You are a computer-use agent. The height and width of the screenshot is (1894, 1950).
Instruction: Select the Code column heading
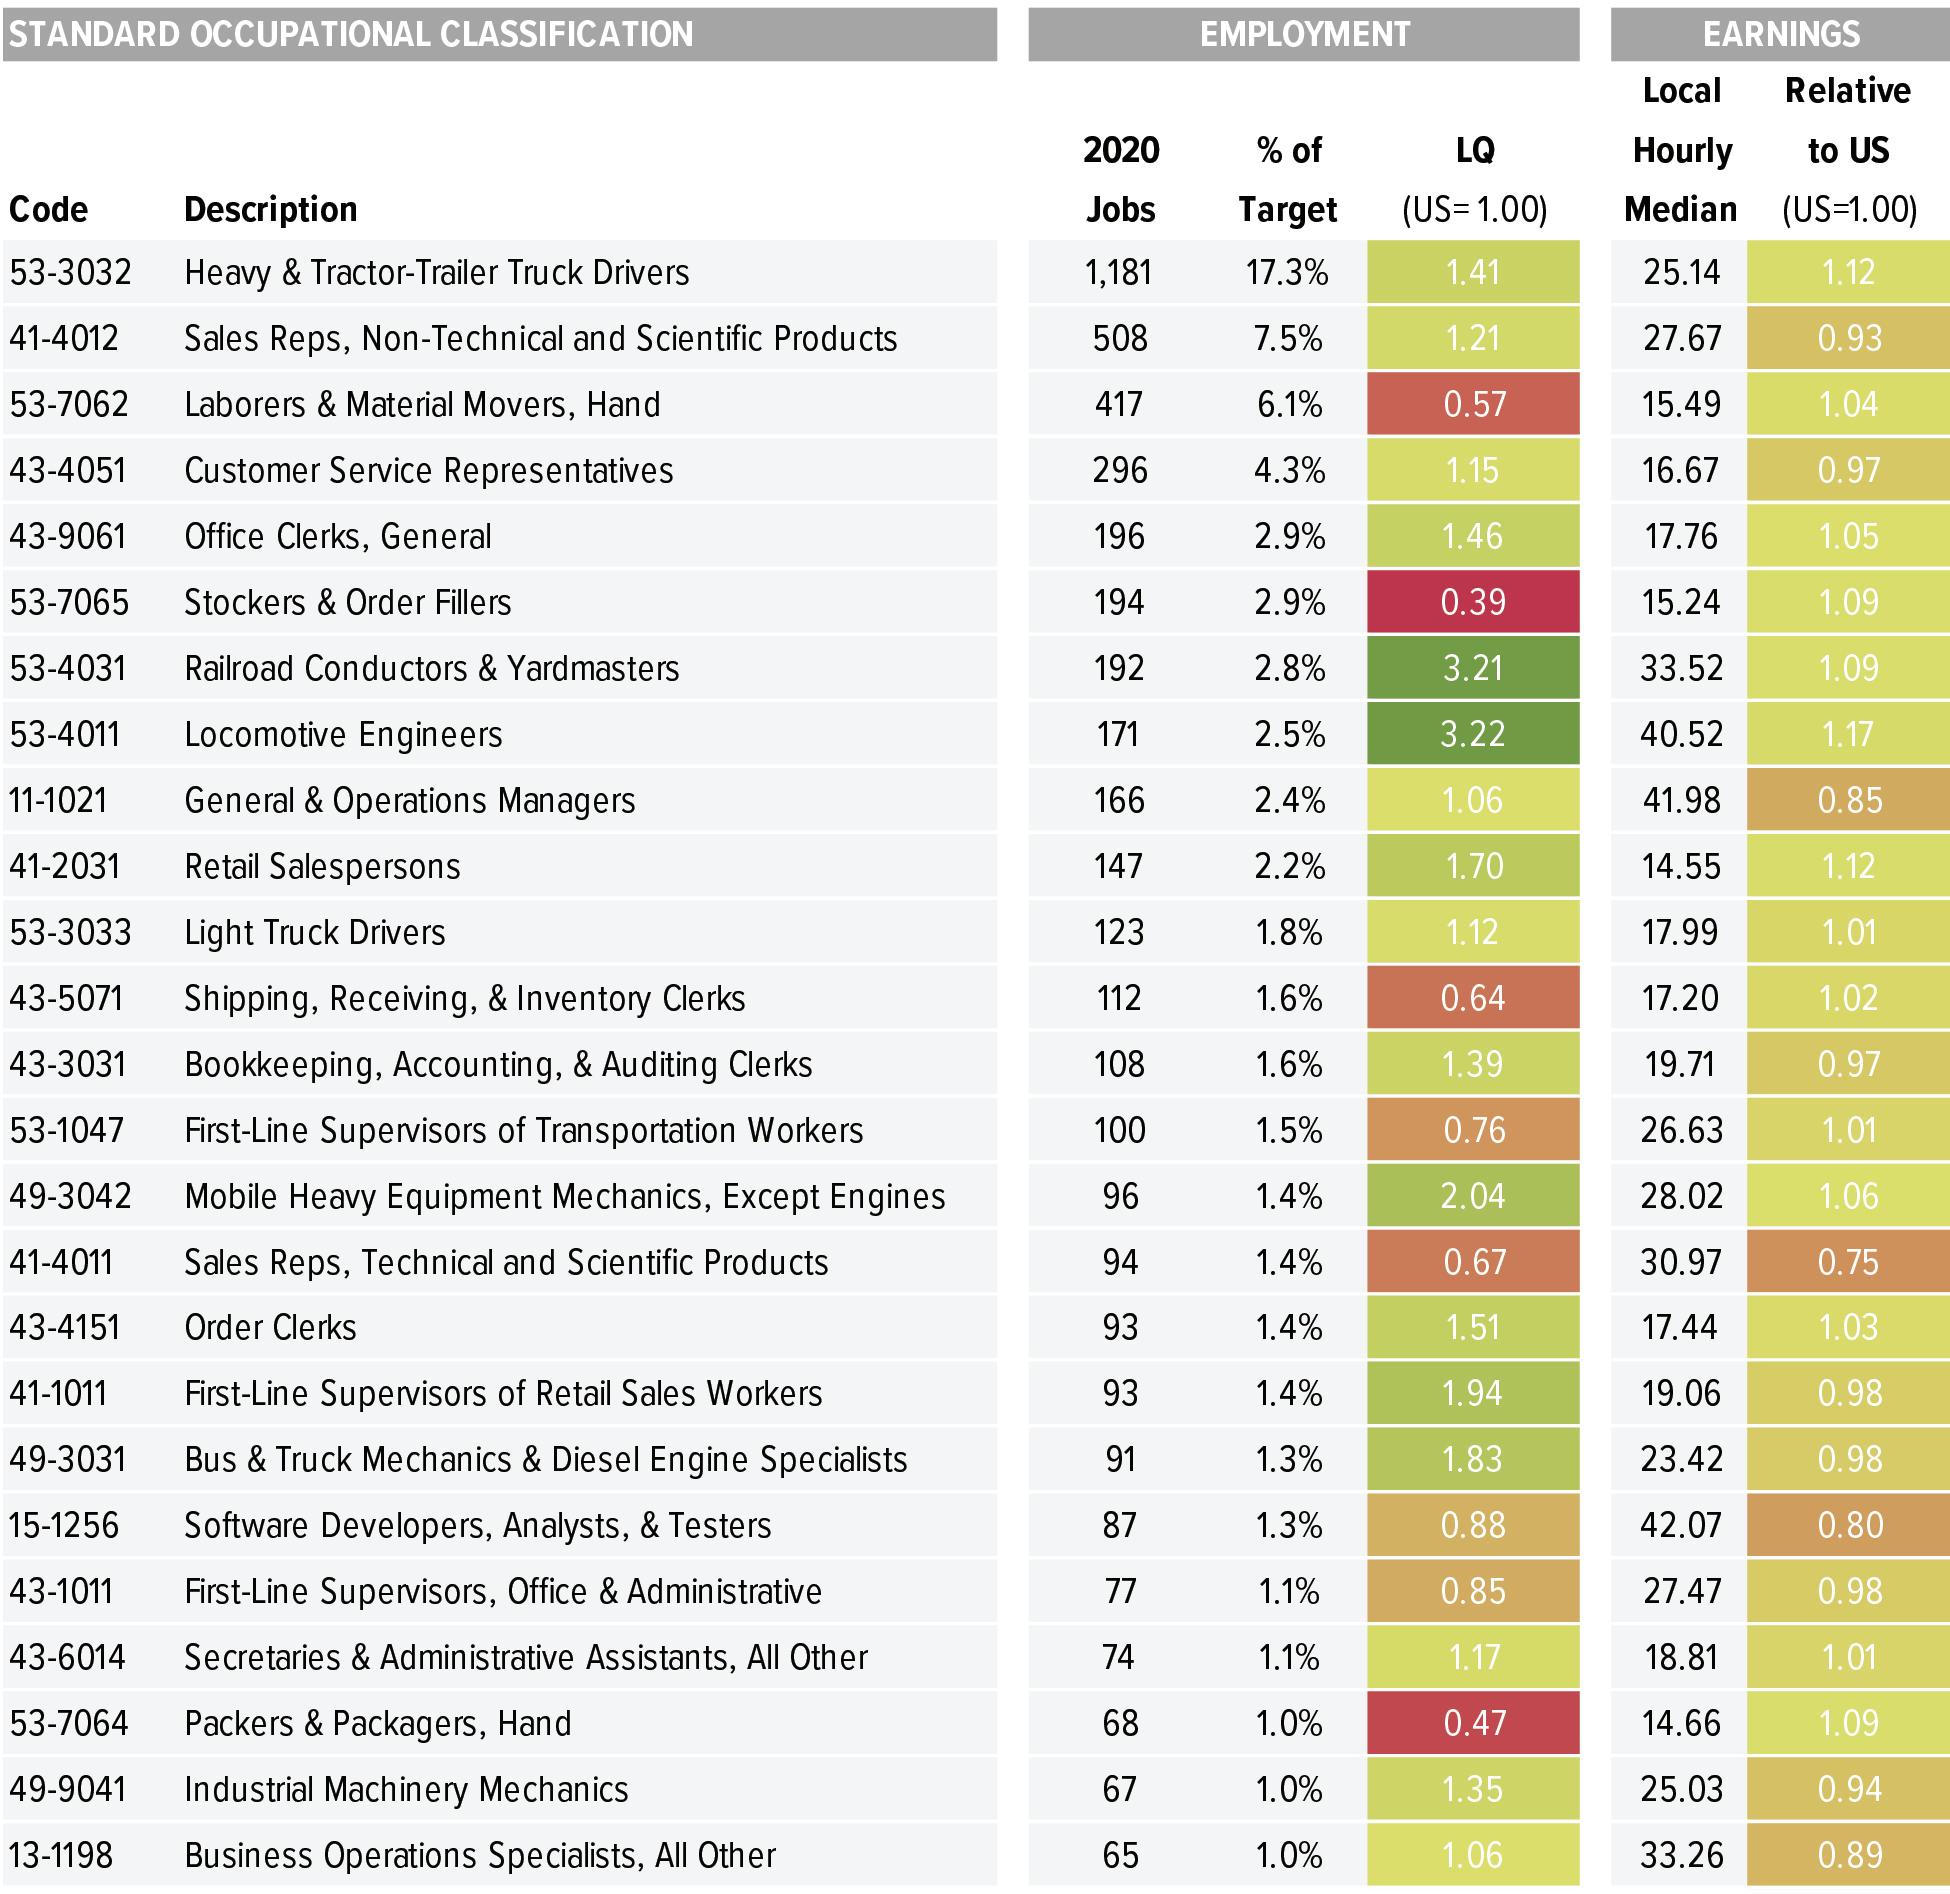tap(48, 209)
